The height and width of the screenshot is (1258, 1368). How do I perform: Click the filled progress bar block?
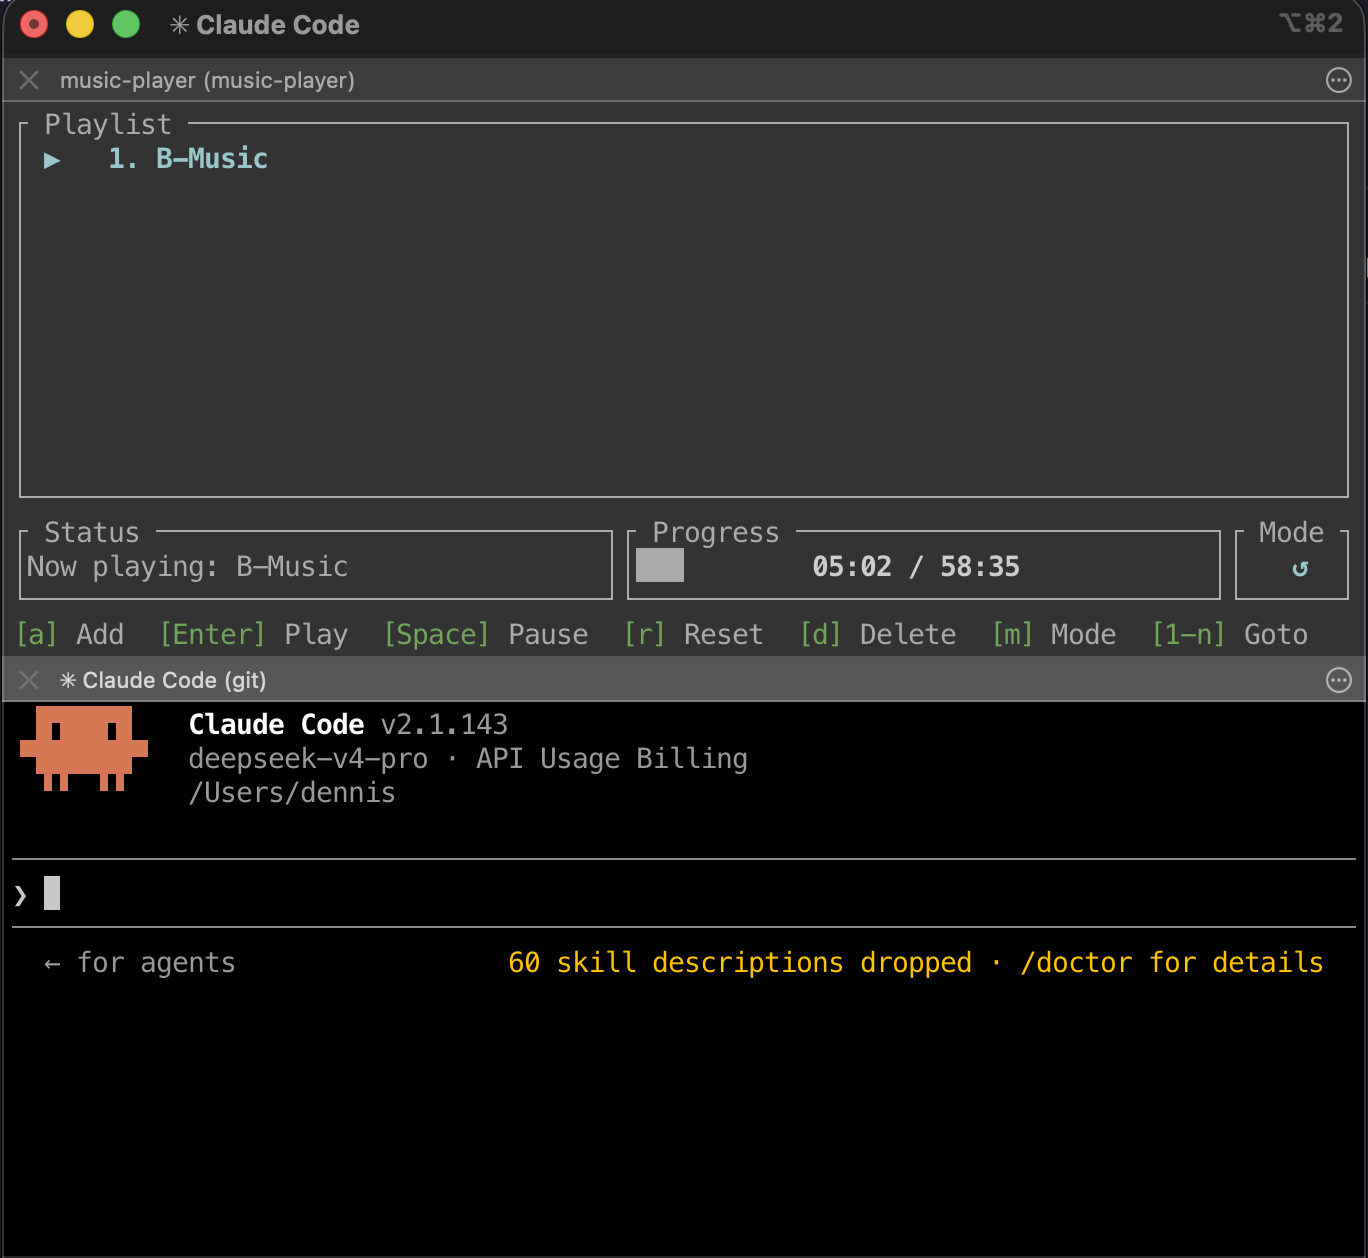pos(660,565)
